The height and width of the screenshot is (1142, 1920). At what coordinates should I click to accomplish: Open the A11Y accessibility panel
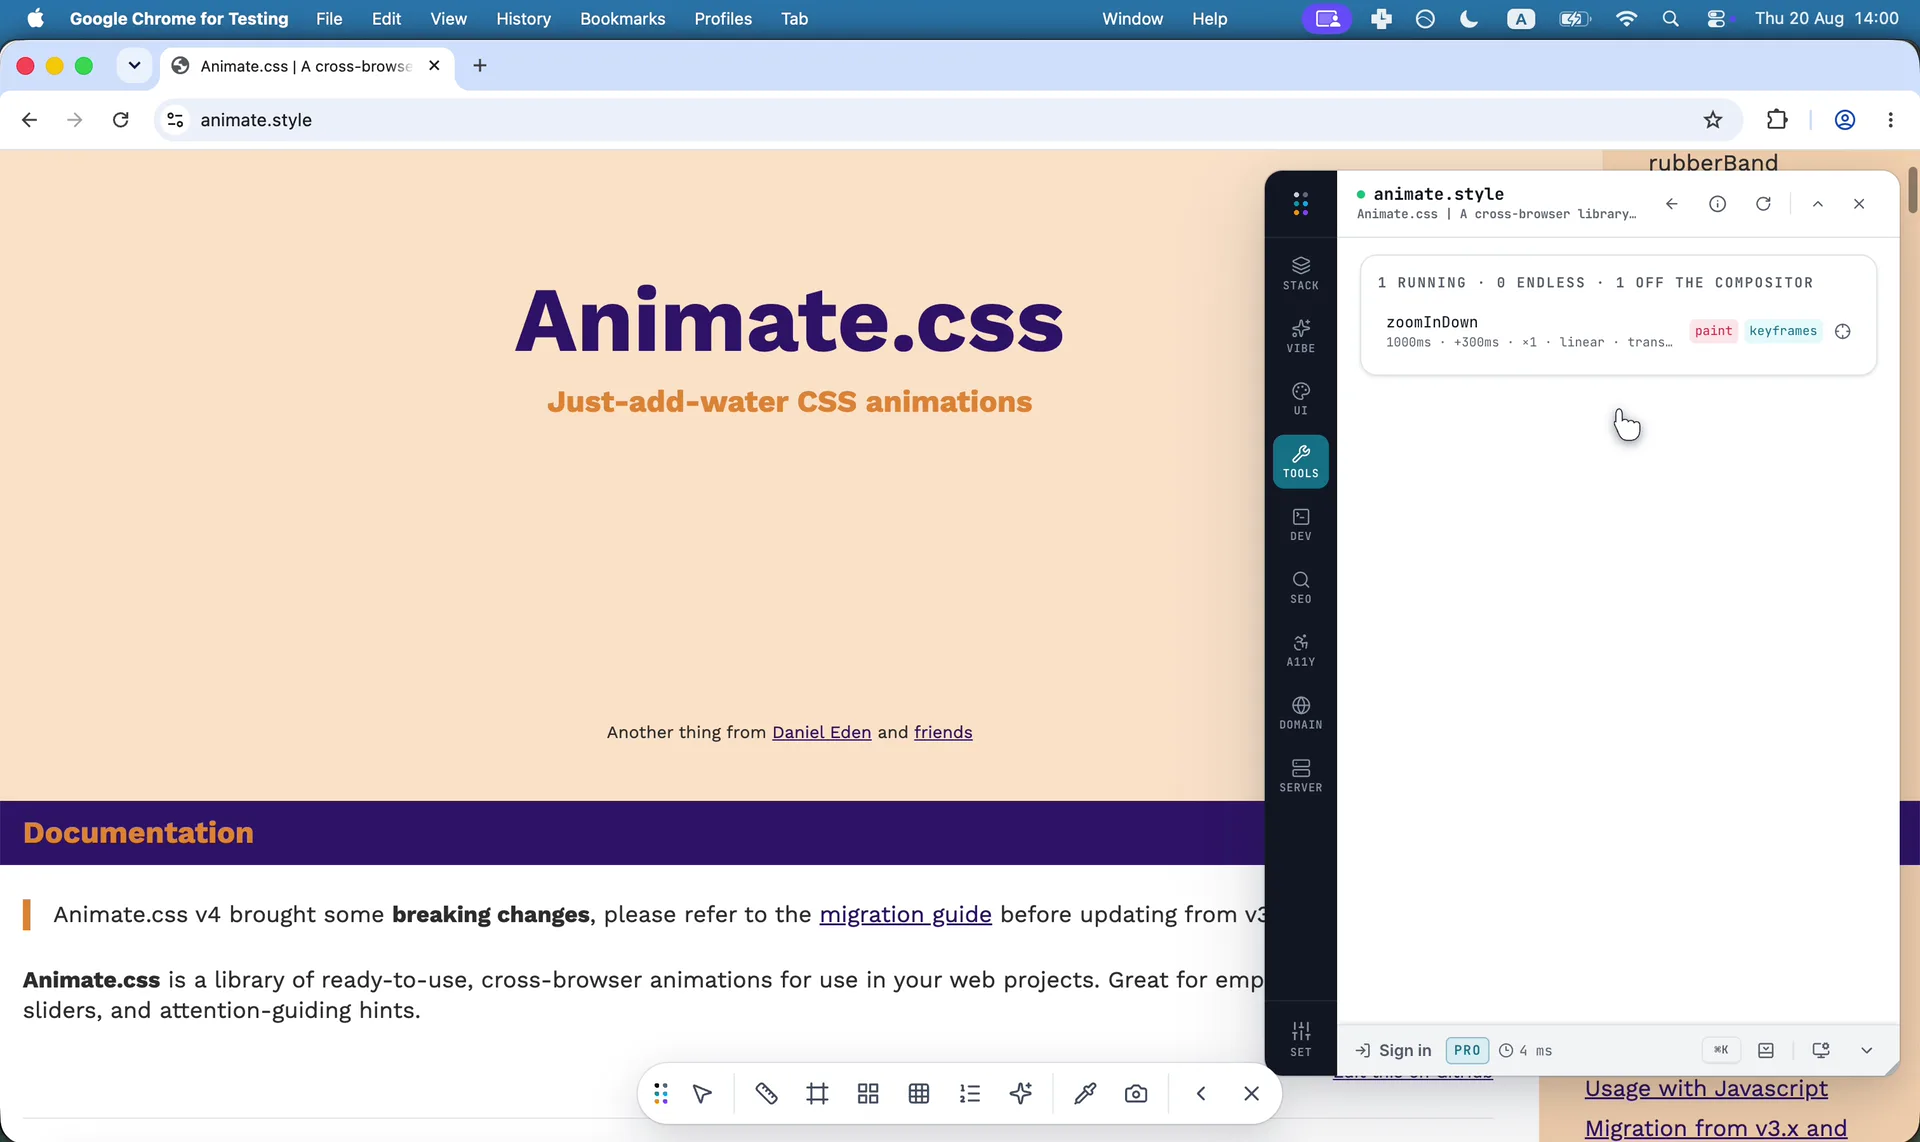coord(1300,650)
